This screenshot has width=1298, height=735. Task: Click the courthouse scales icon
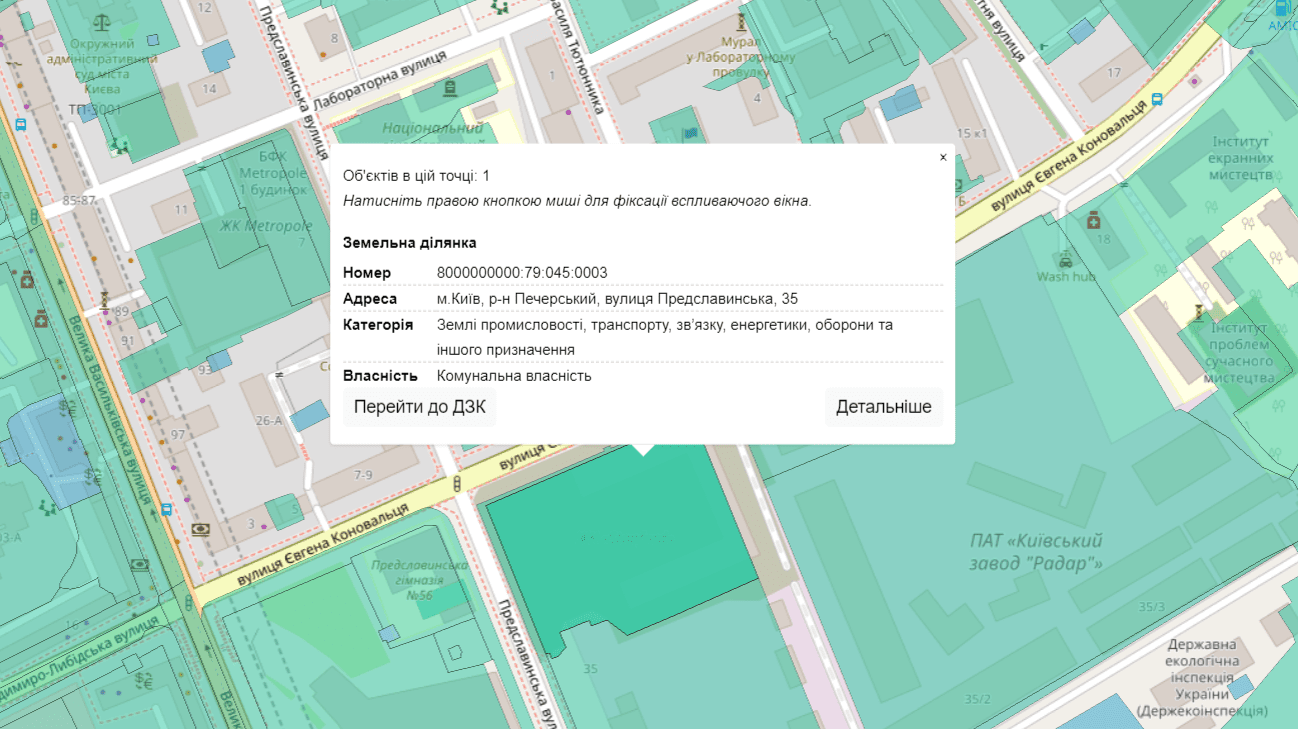[x=99, y=21]
